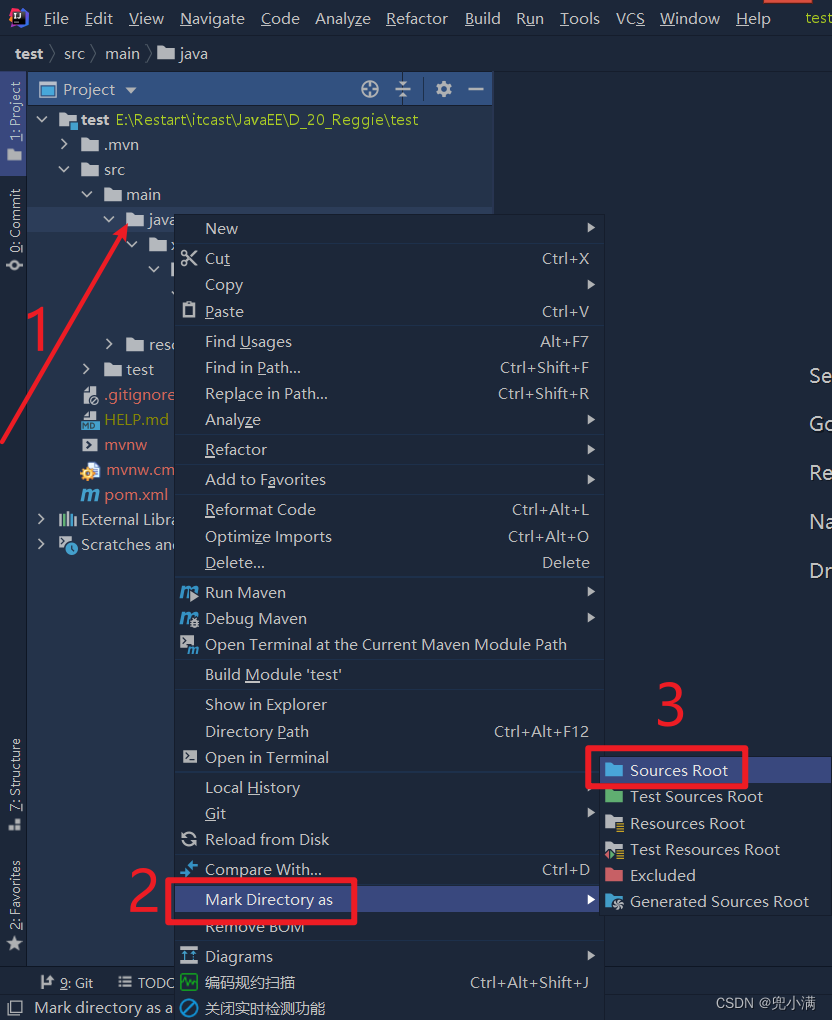Choose Sources Root from submenu
Image resolution: width=832 pixels, height=1020 pixels.
pyautogui.click(x=716, y=770)
